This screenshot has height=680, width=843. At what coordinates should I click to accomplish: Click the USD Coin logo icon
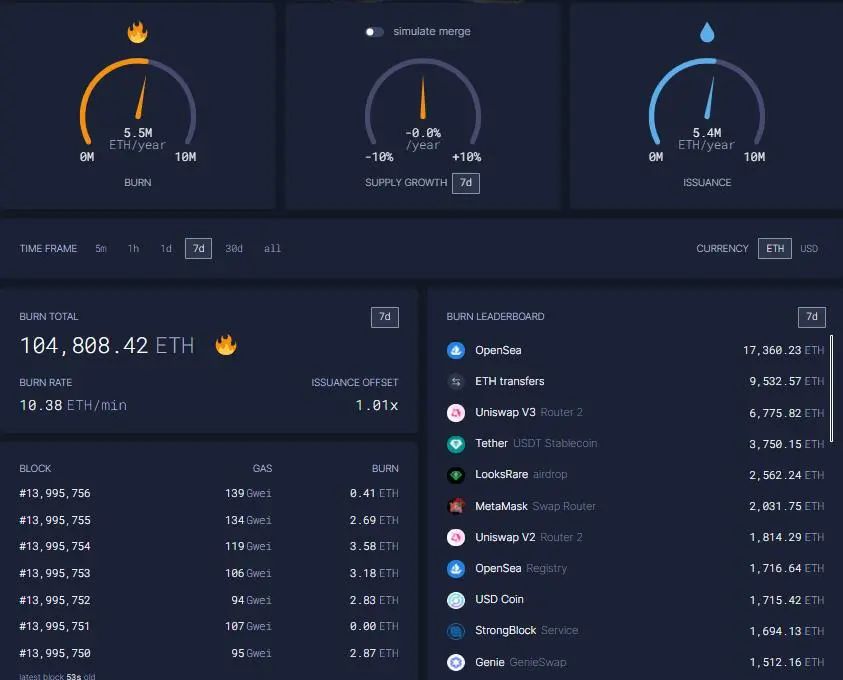coord(456,599)
